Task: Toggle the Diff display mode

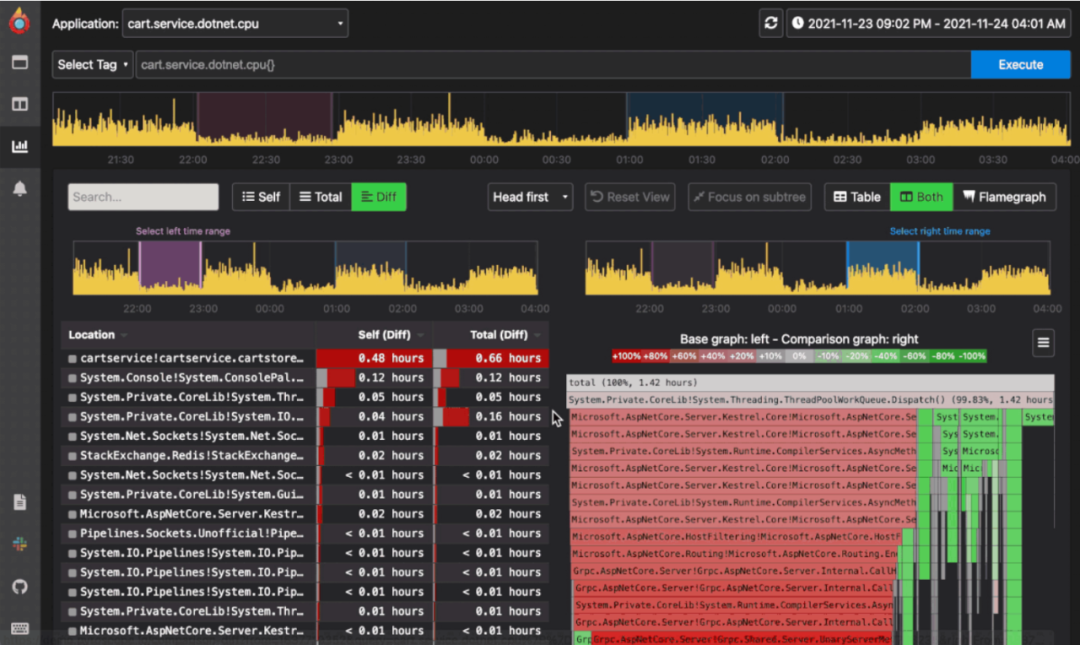Action: coord(379,196)
